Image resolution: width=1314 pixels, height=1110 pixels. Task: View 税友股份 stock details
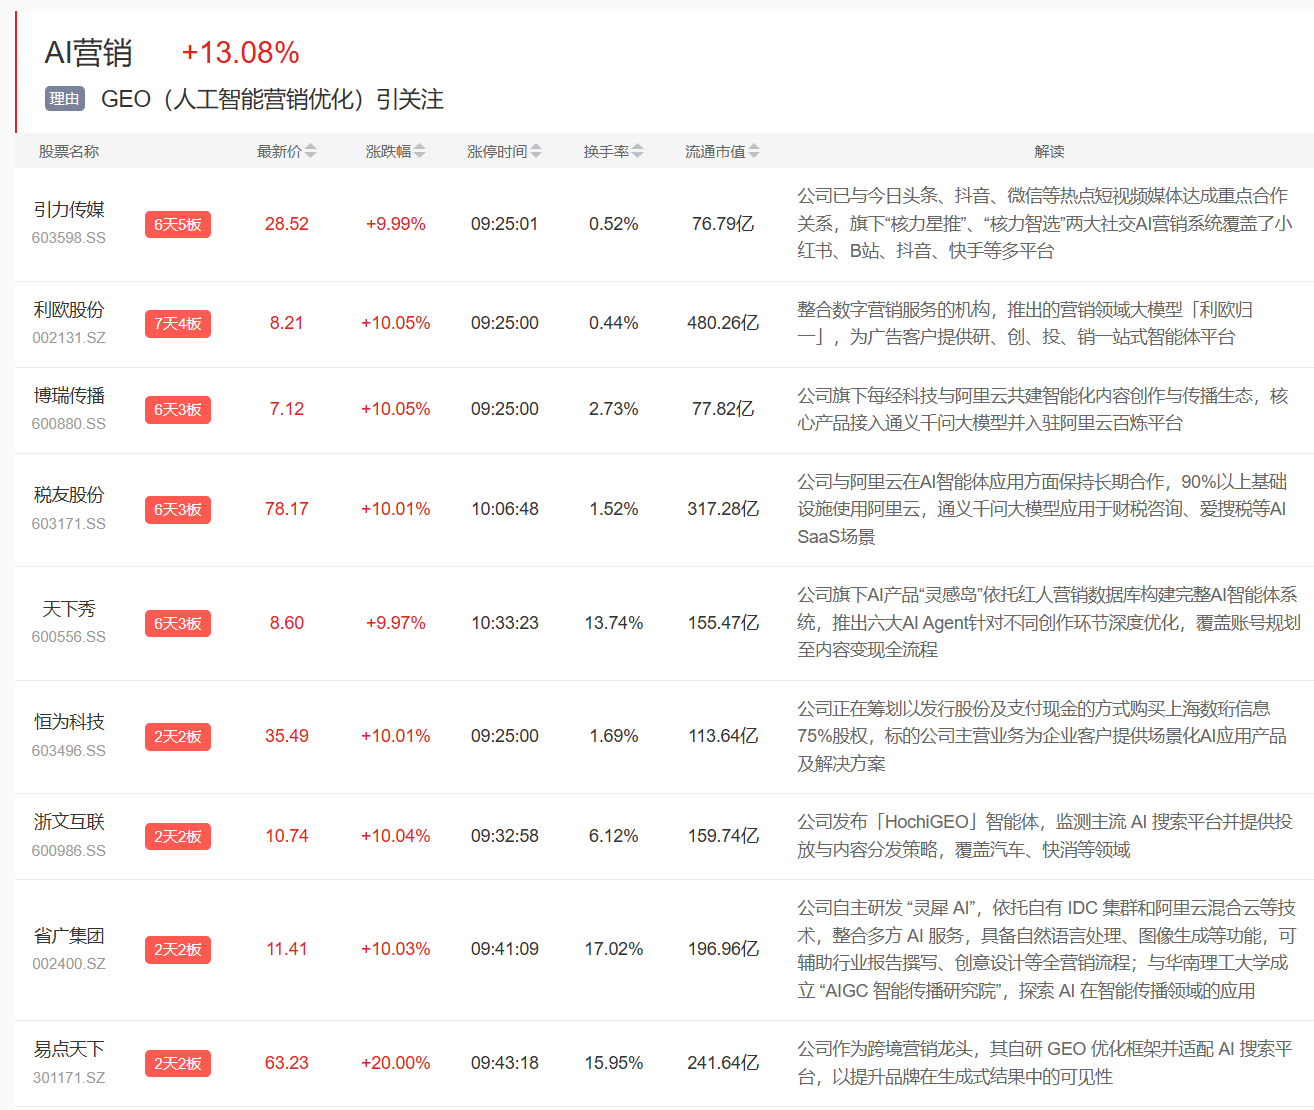coord(69,495)
